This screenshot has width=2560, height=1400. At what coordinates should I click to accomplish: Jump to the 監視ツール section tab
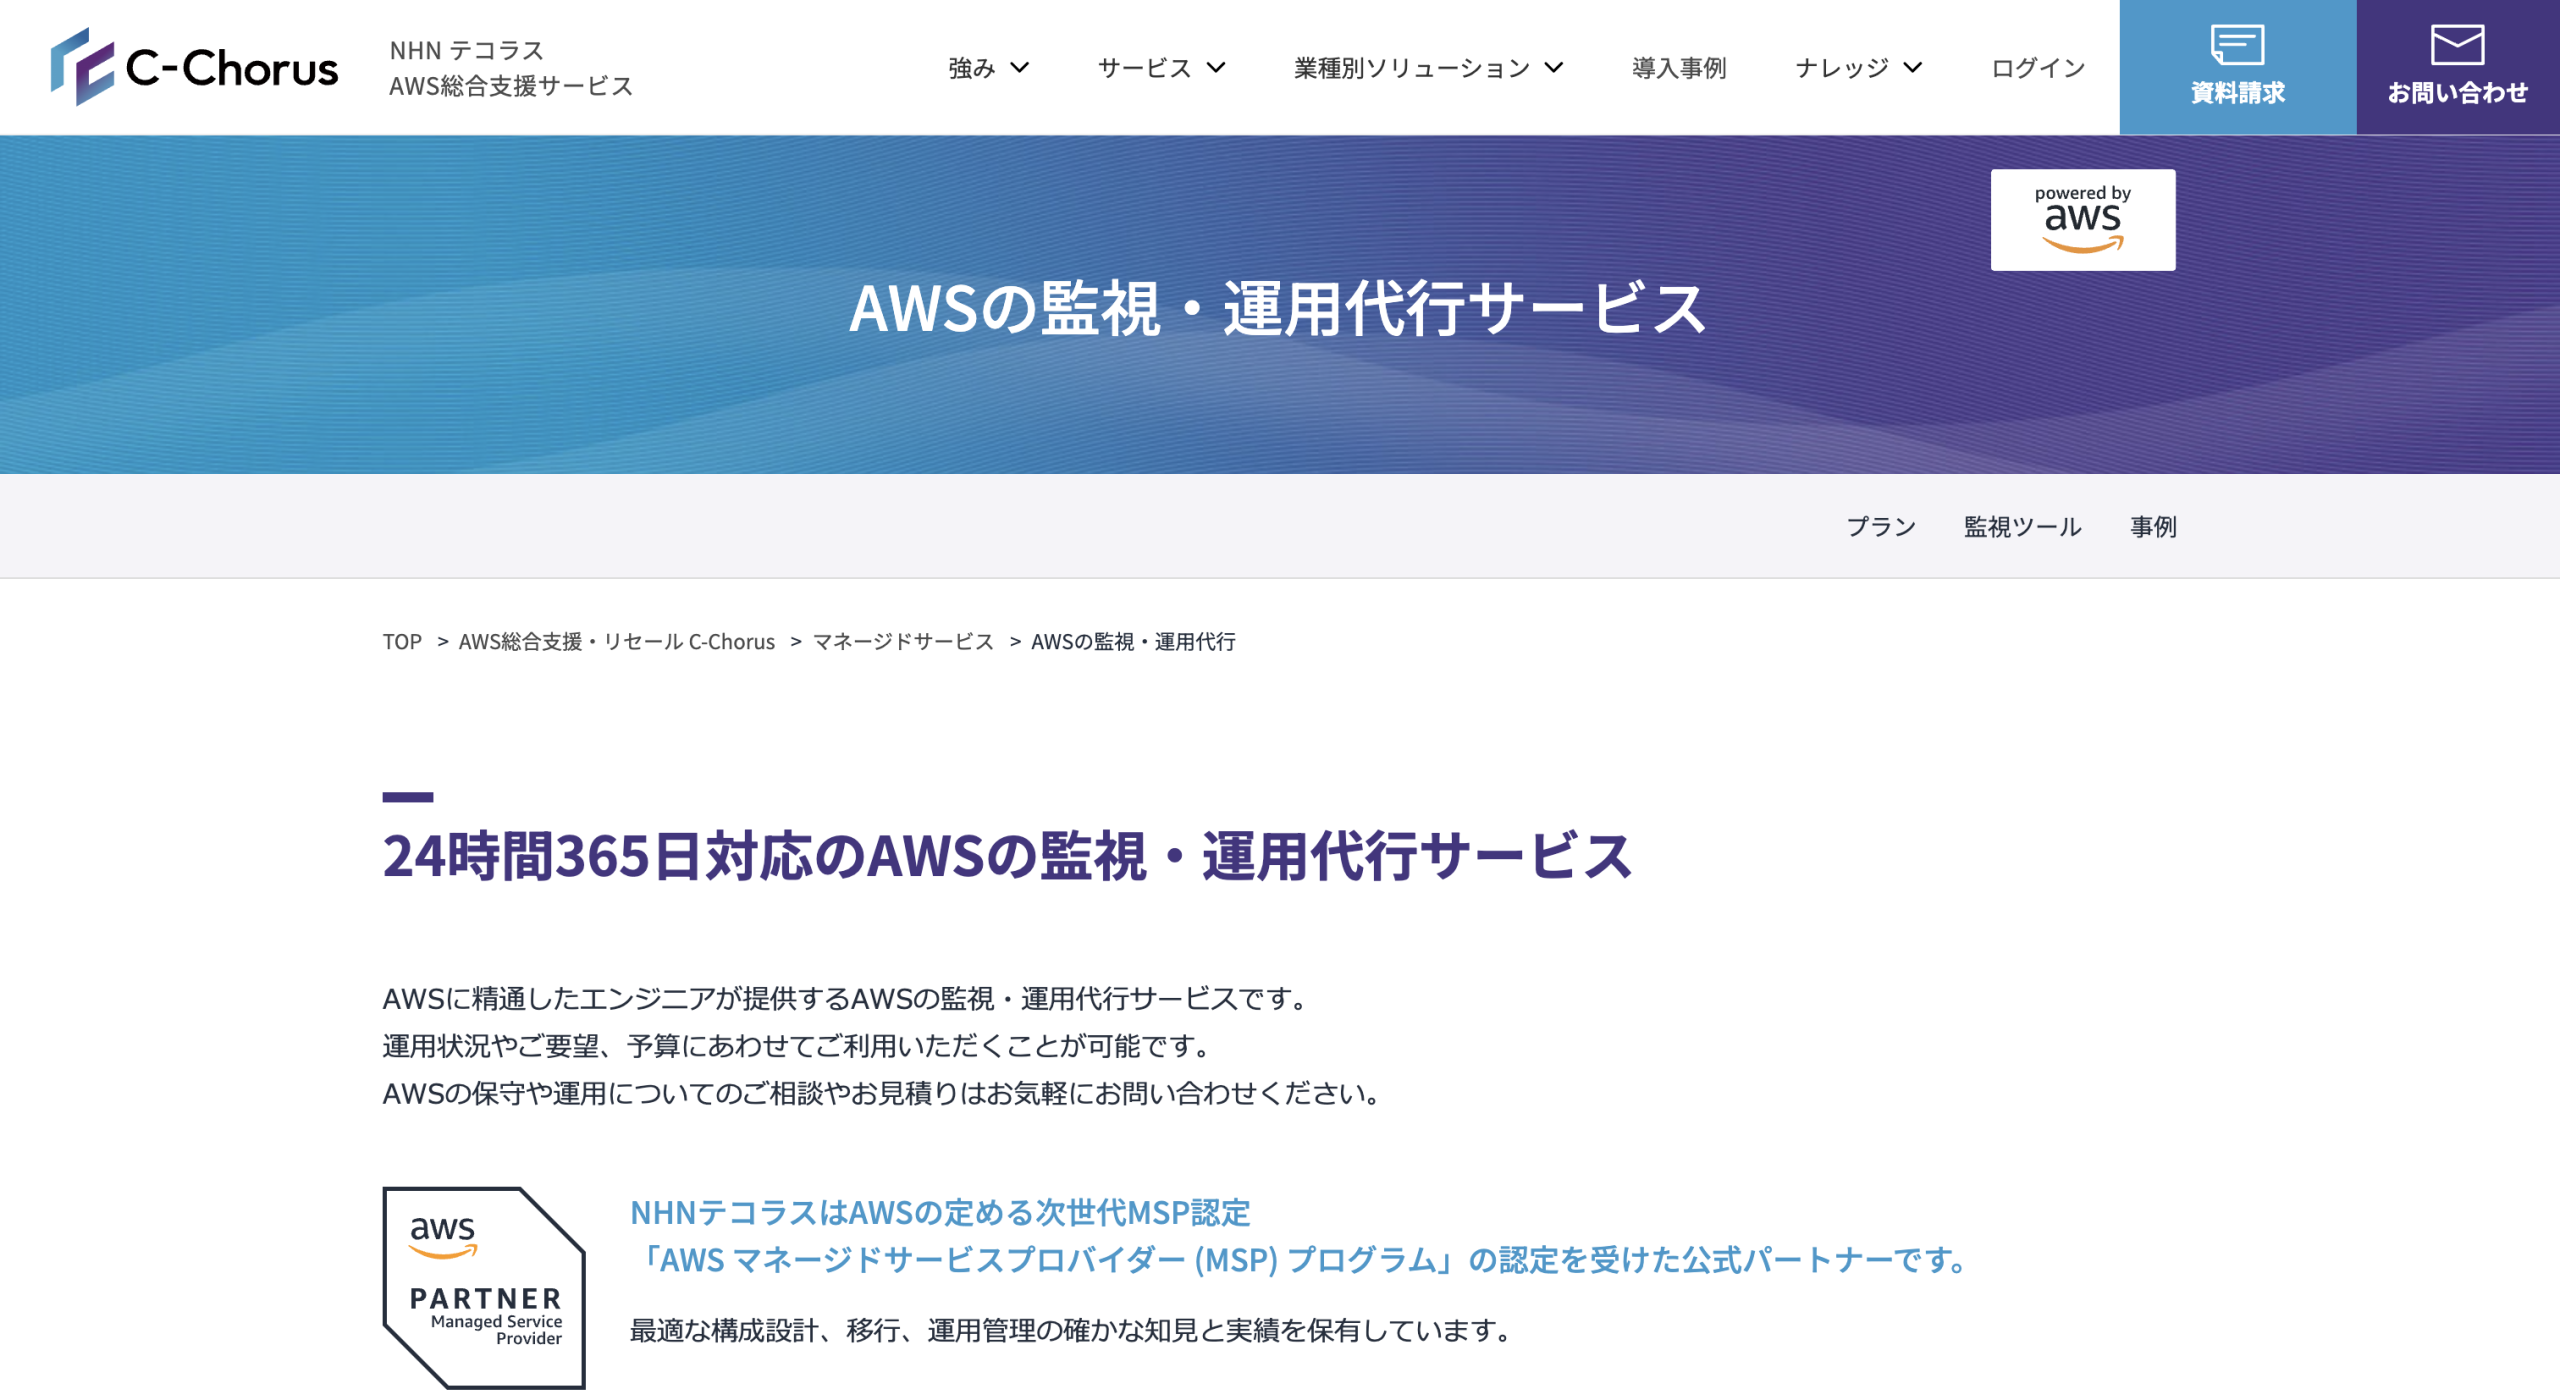(2022, 527)
